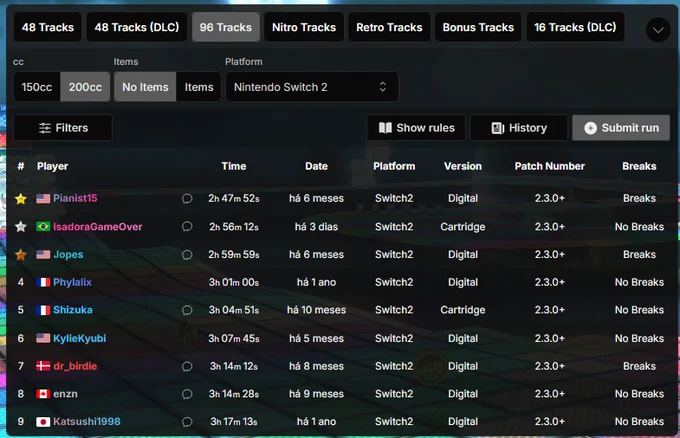Click the Patch Number column header
The height and width of the screenshot is (438, 680).
coord(549,166)
